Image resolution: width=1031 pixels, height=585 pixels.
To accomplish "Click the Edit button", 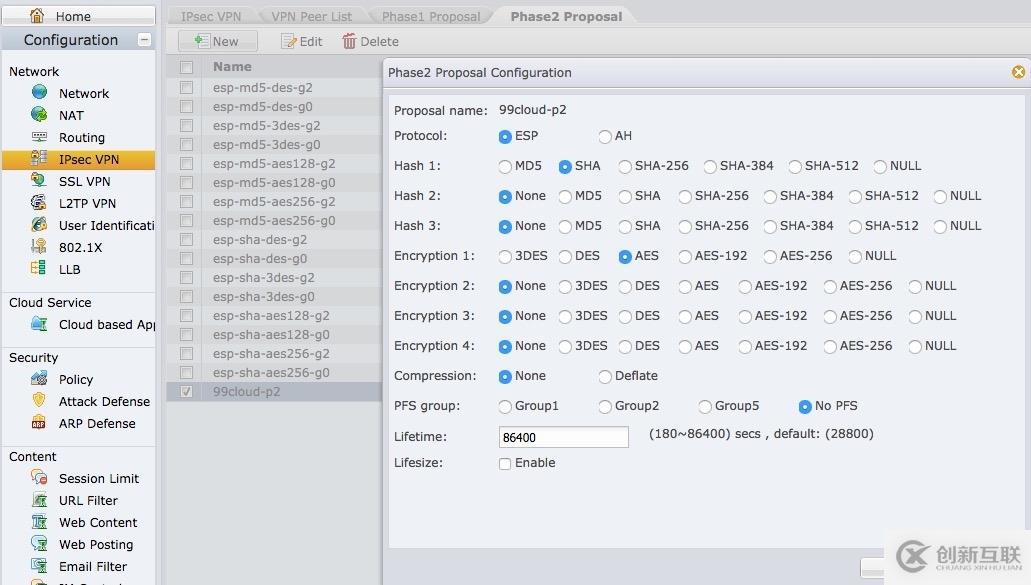I will (302, 41).
